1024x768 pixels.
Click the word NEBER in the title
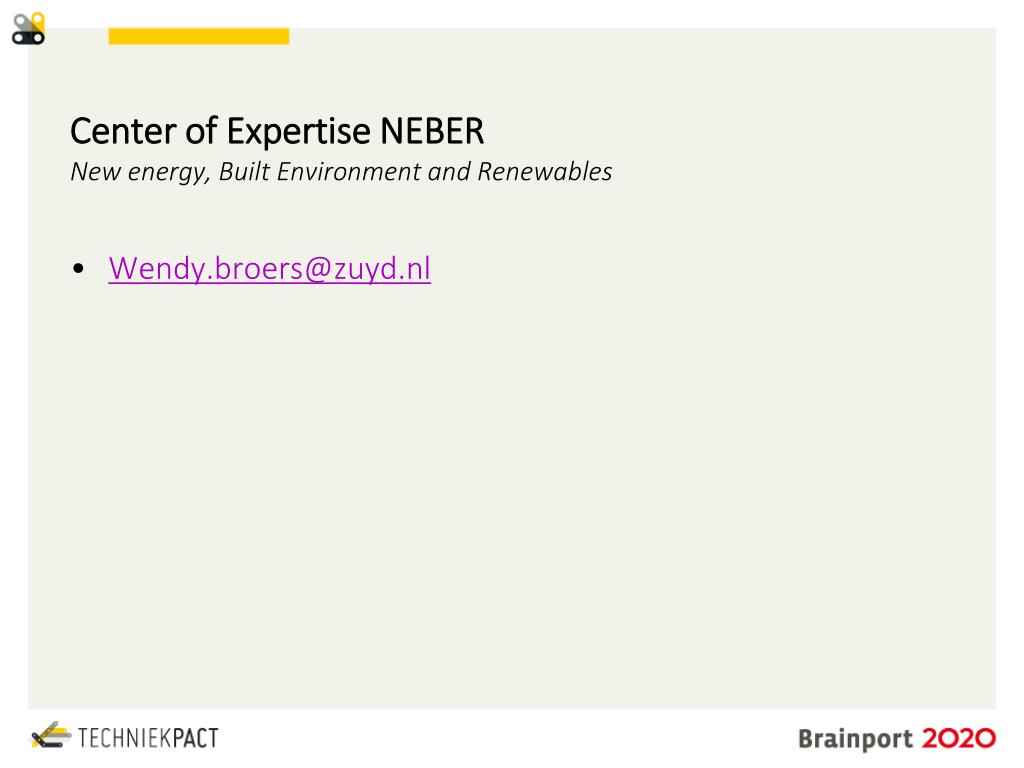click(432, 131)
